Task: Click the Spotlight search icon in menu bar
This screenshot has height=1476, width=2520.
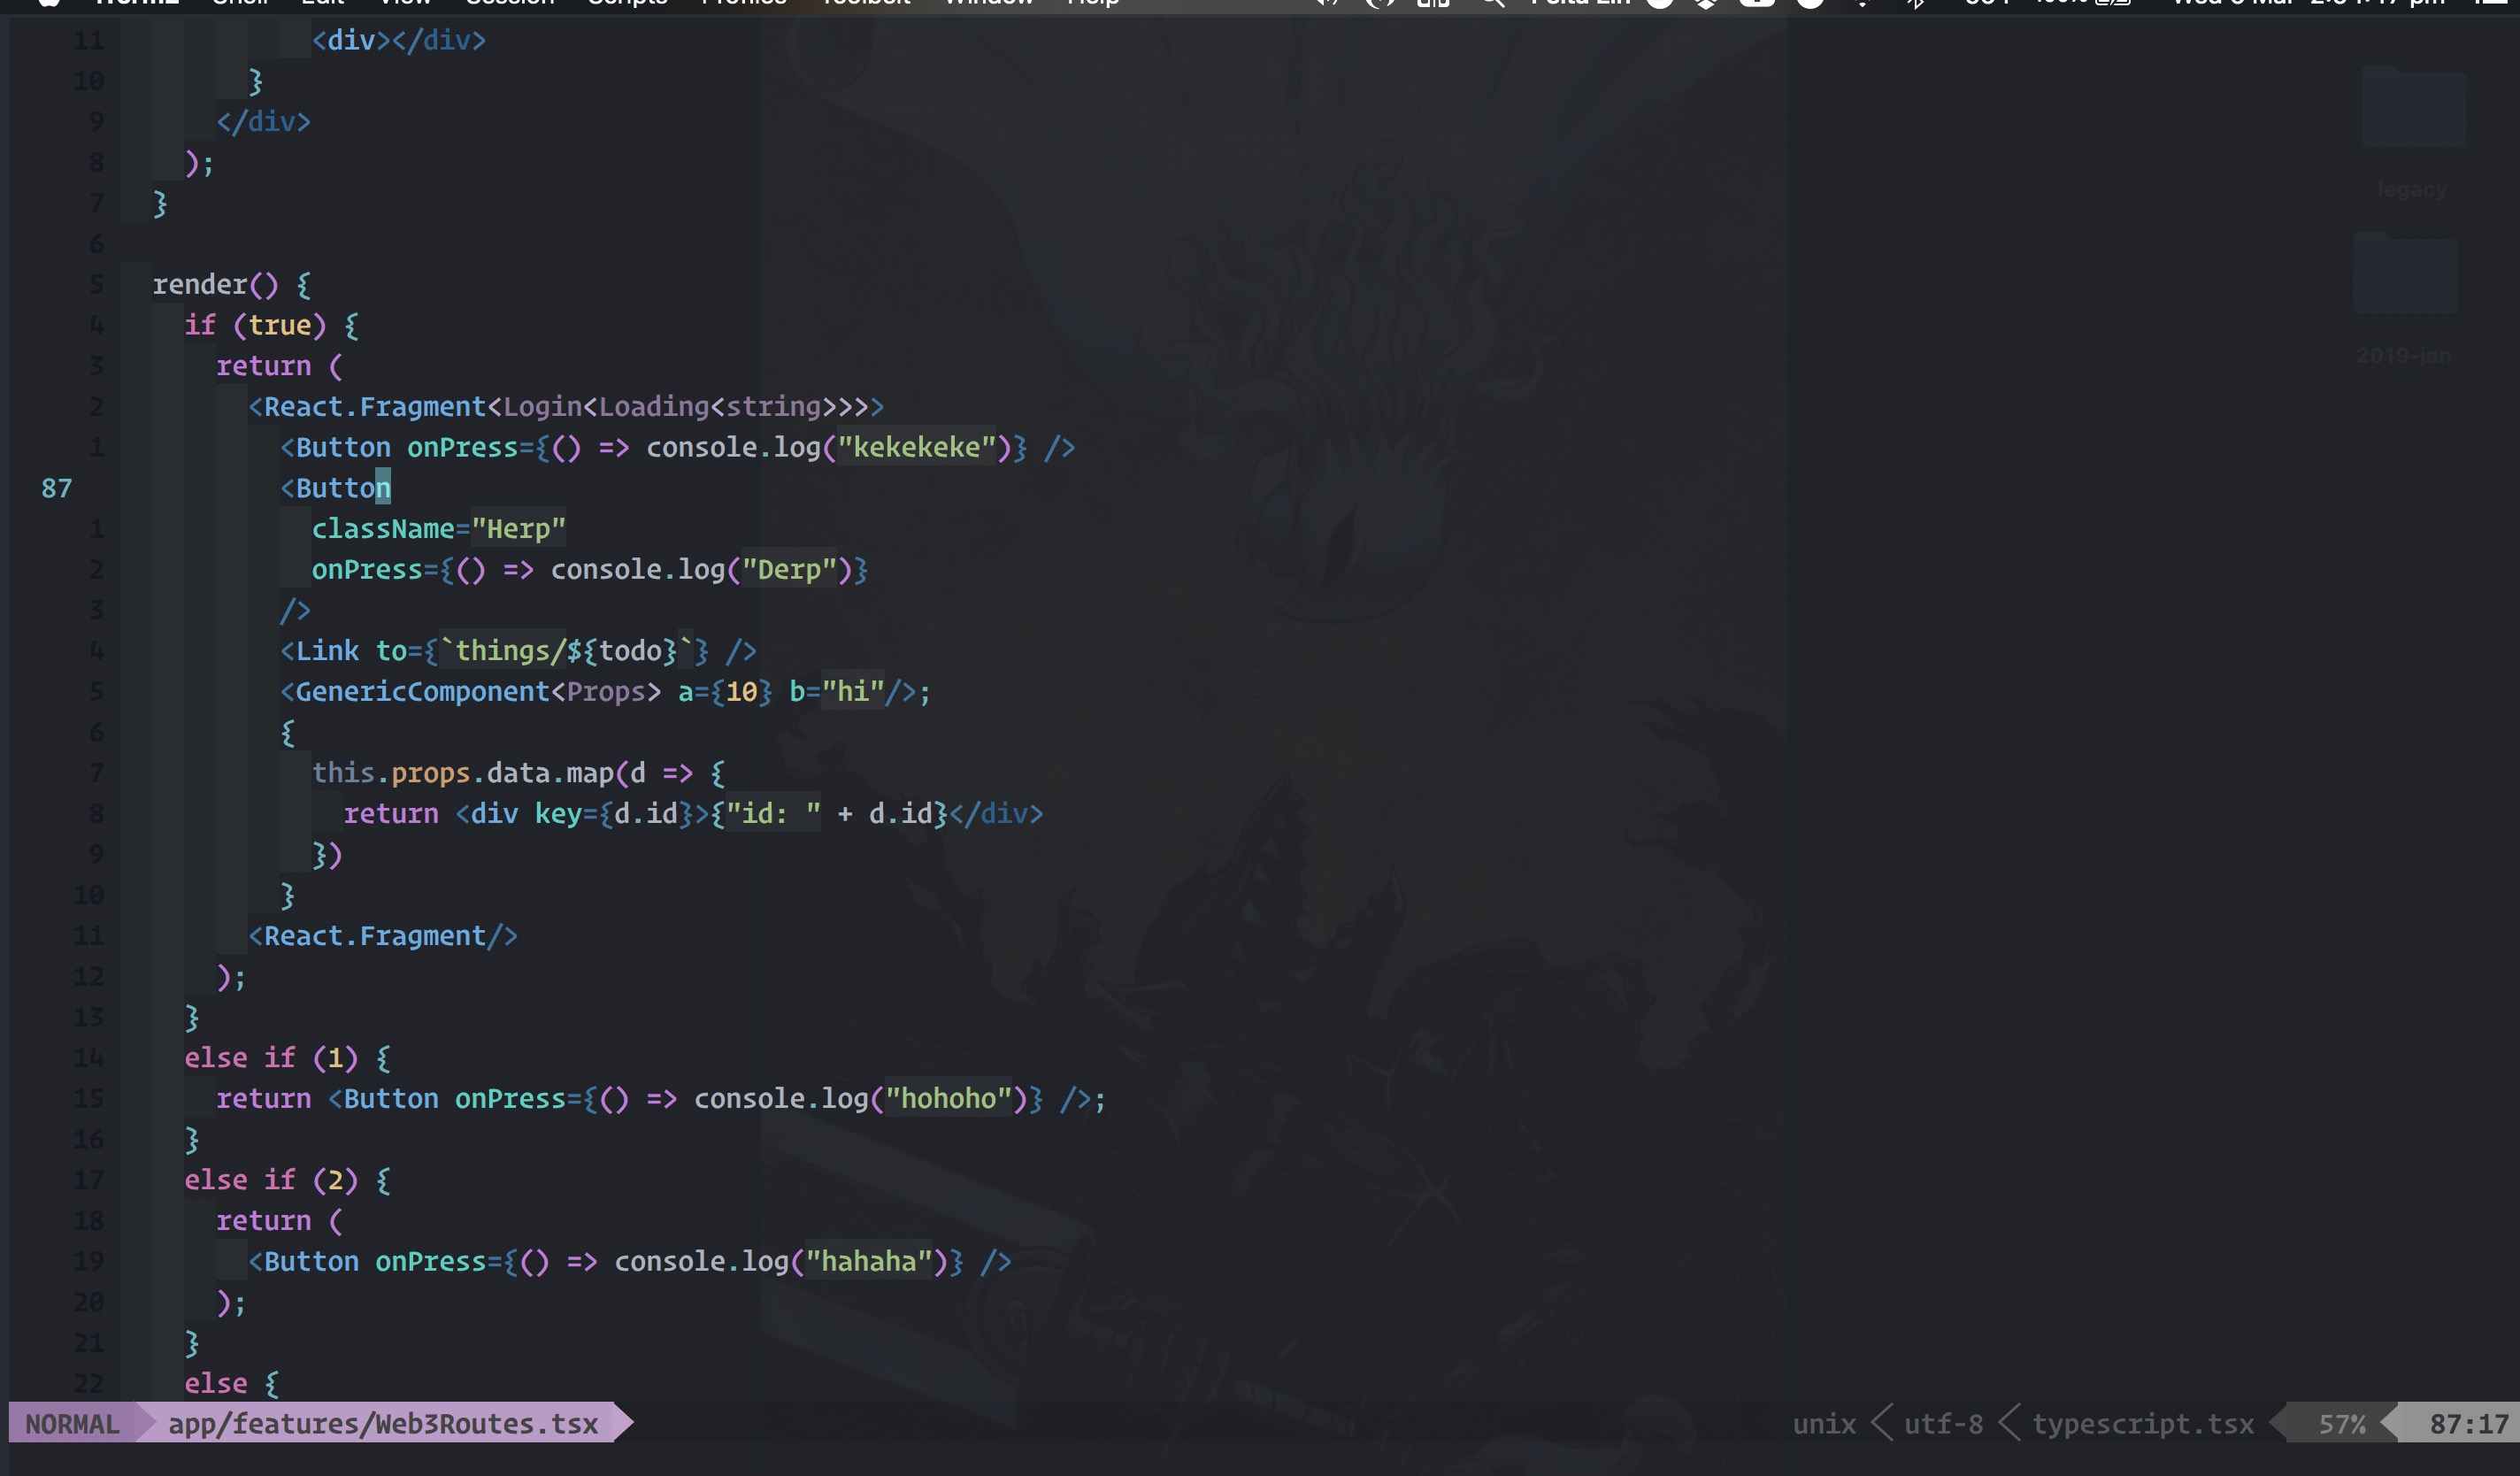Action: pos(1493,3)
